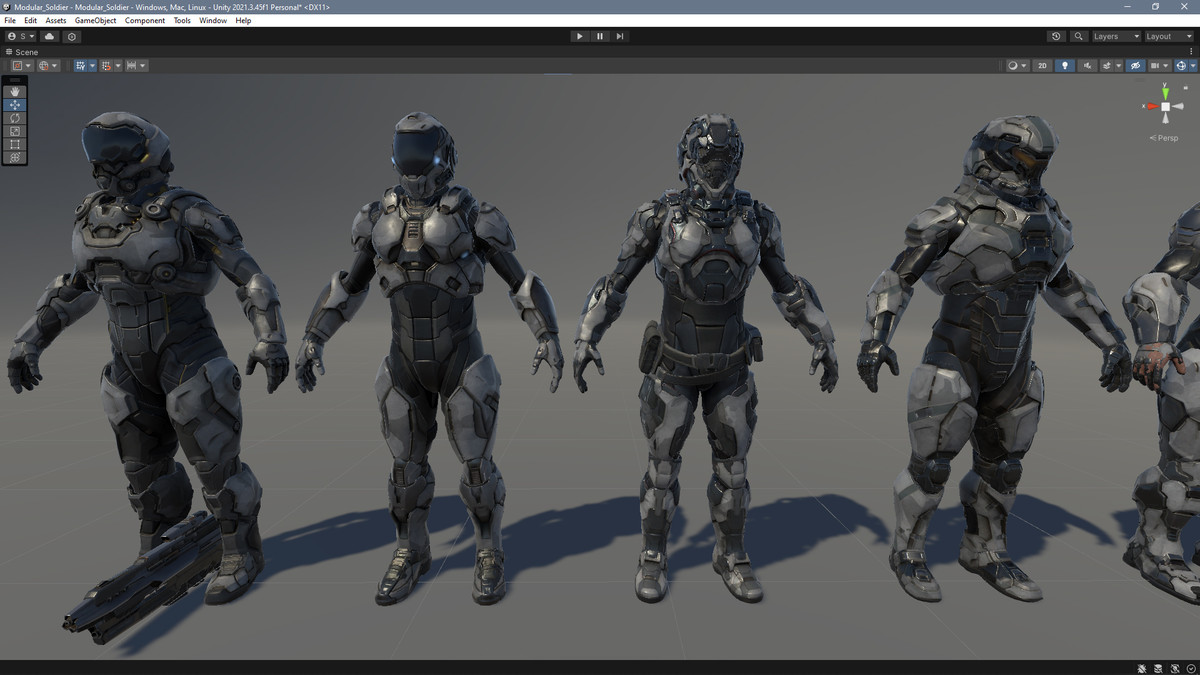Open the GameObject menu
Screen dimensions: 1200x675
(94, 20)
